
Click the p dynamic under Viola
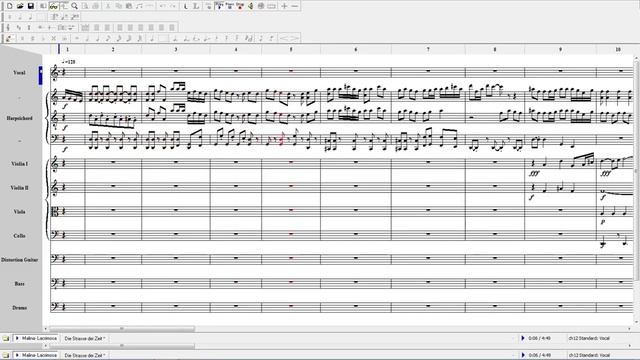click(603, 222)
